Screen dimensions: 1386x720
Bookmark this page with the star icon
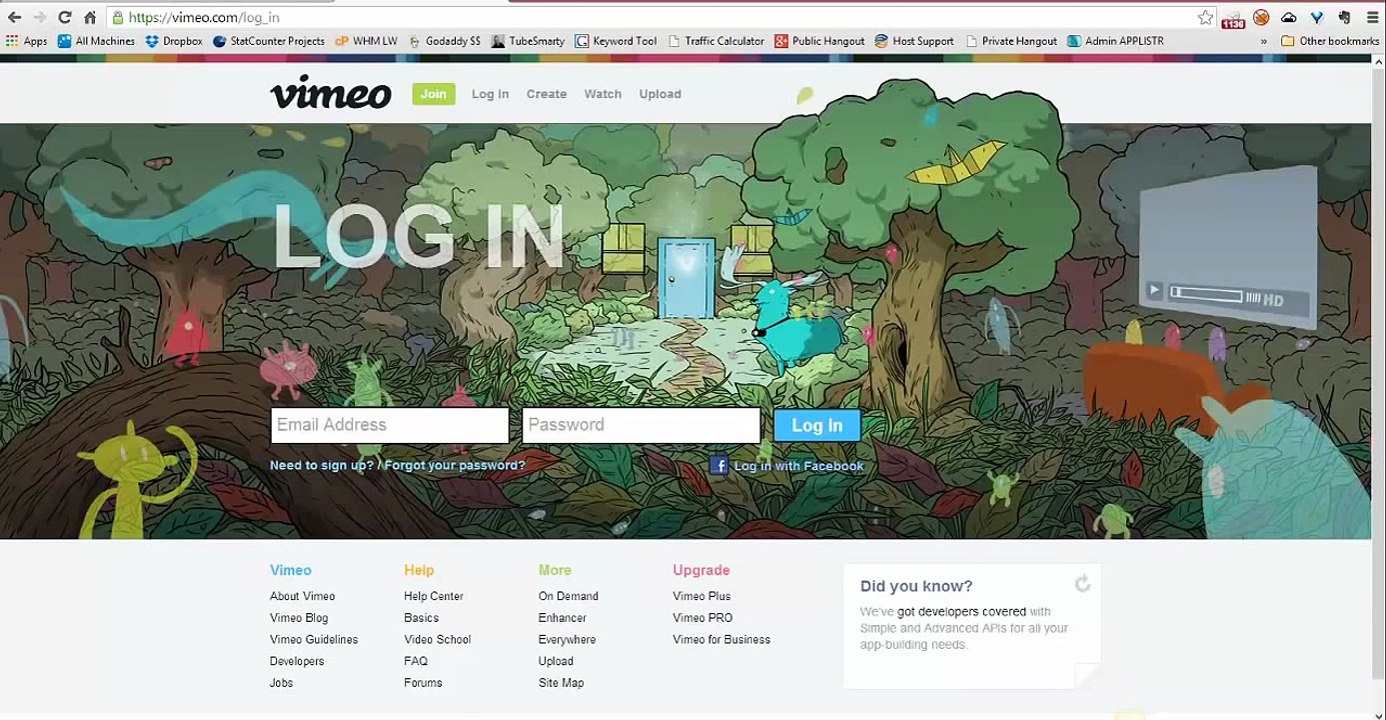(1206, 17)
